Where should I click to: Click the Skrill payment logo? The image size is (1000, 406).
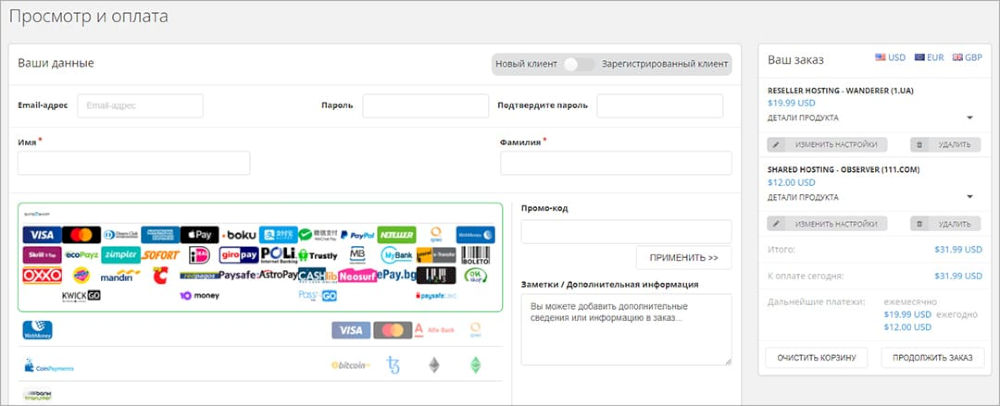pyautogui.click(x=42, y=255)
